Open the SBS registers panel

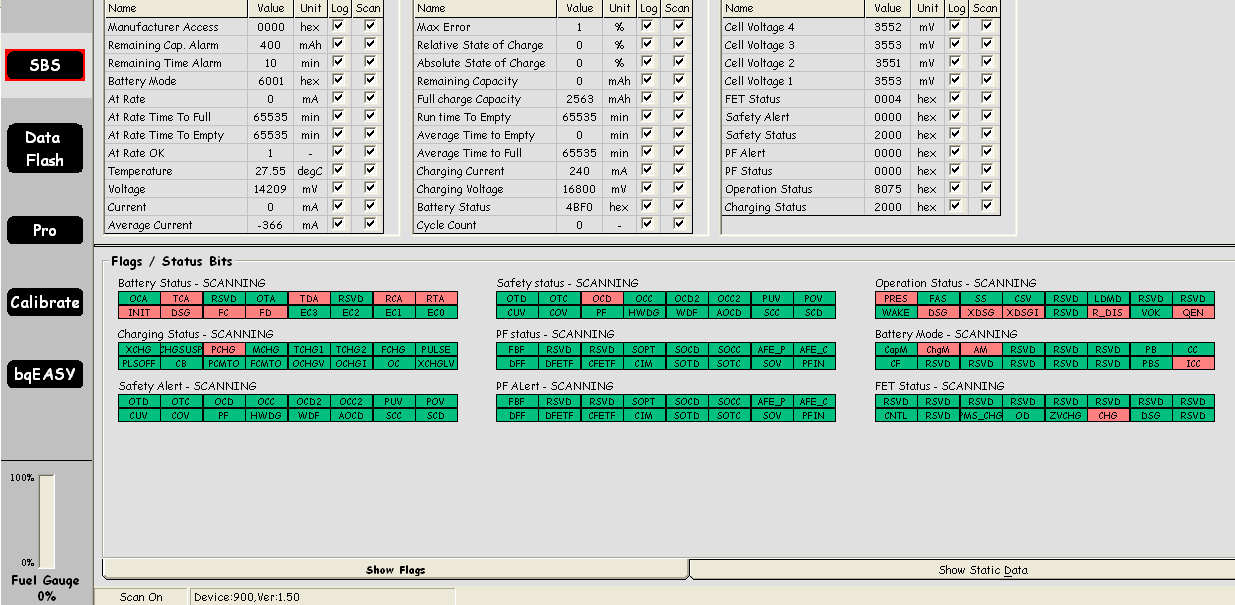(44, 64)
